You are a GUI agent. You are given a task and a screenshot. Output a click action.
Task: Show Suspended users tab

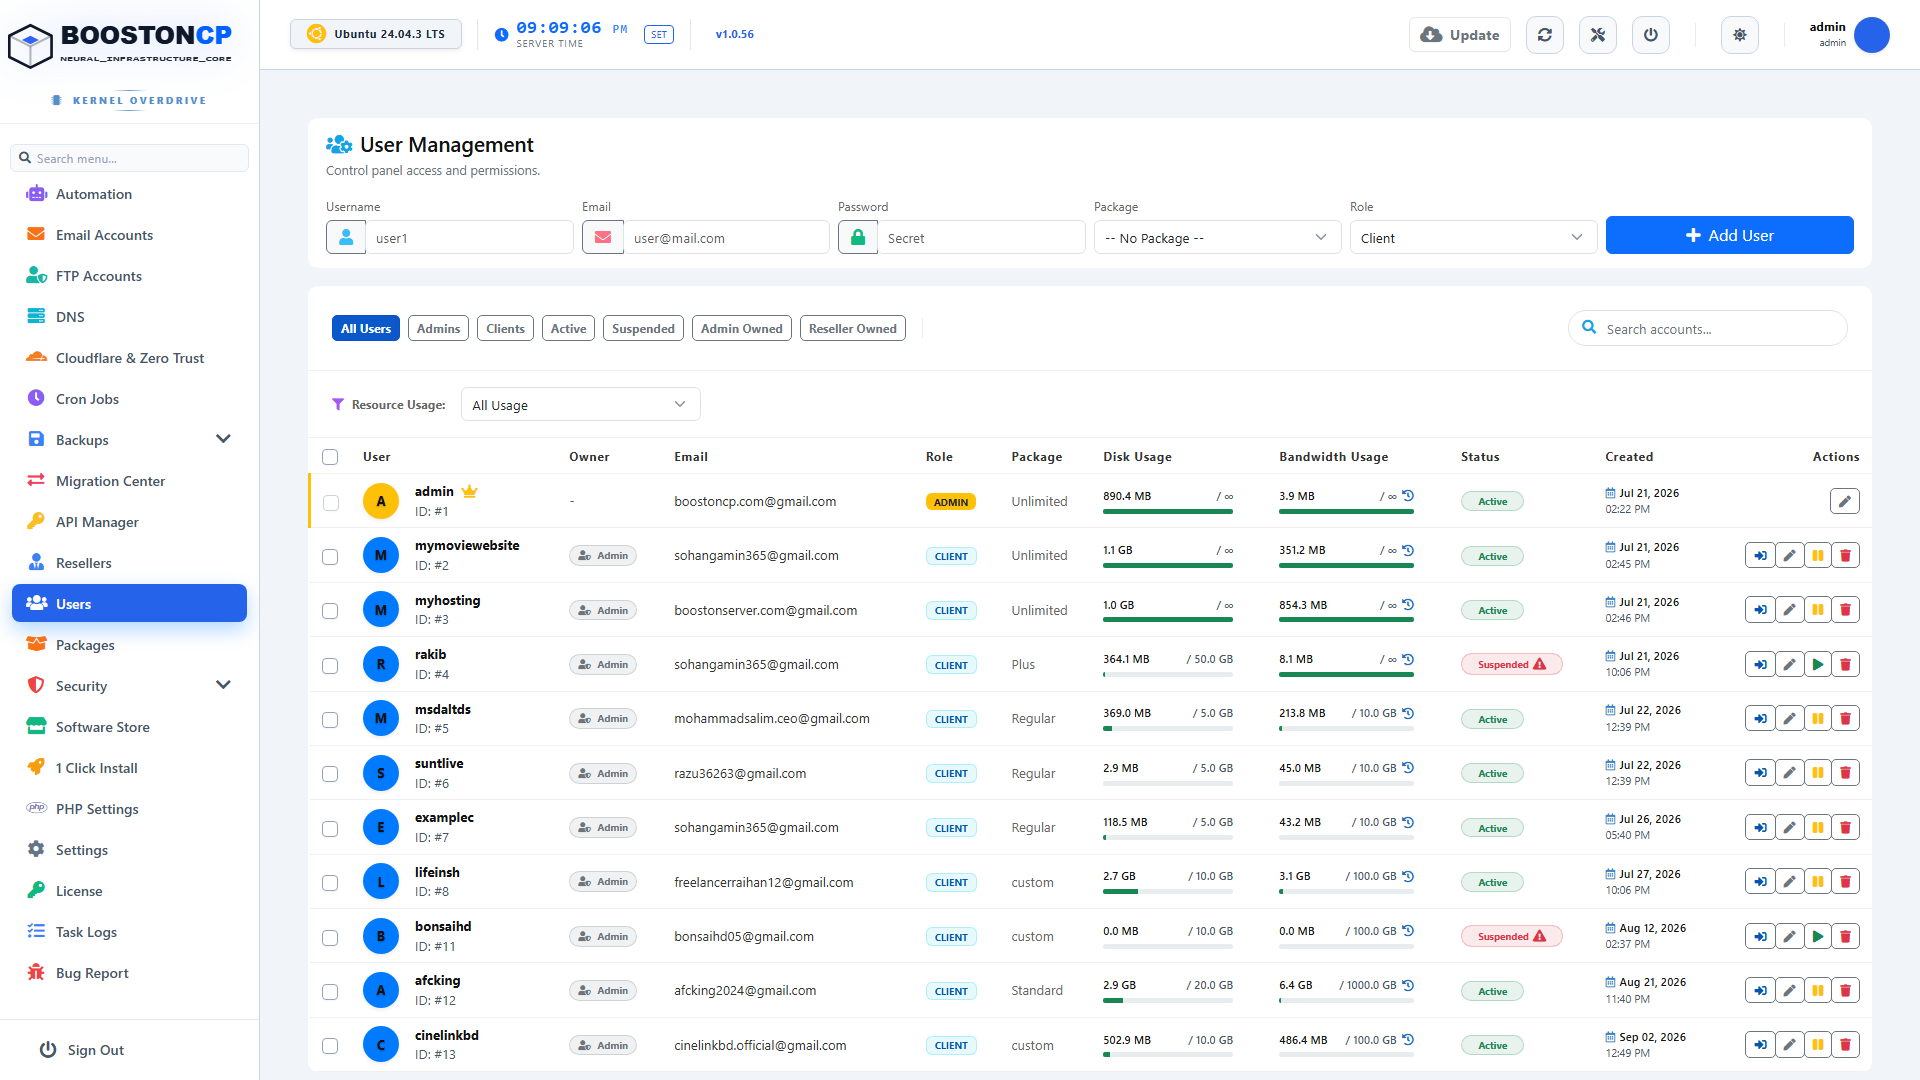tap(643, 329)
